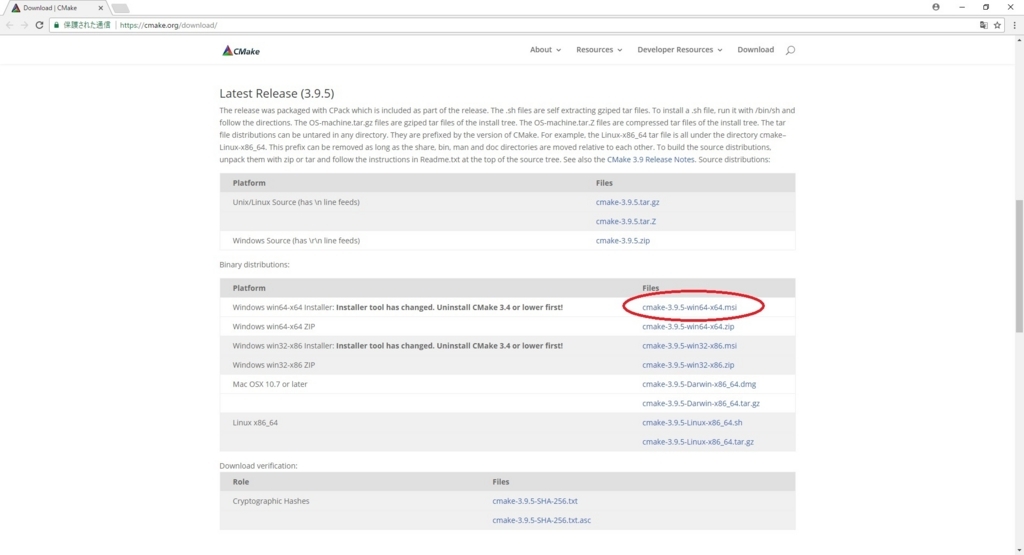1024x555 pixels.
Task: Download cmake-3.9.5-win64-x64.msi installer
Action: point(689,308)
